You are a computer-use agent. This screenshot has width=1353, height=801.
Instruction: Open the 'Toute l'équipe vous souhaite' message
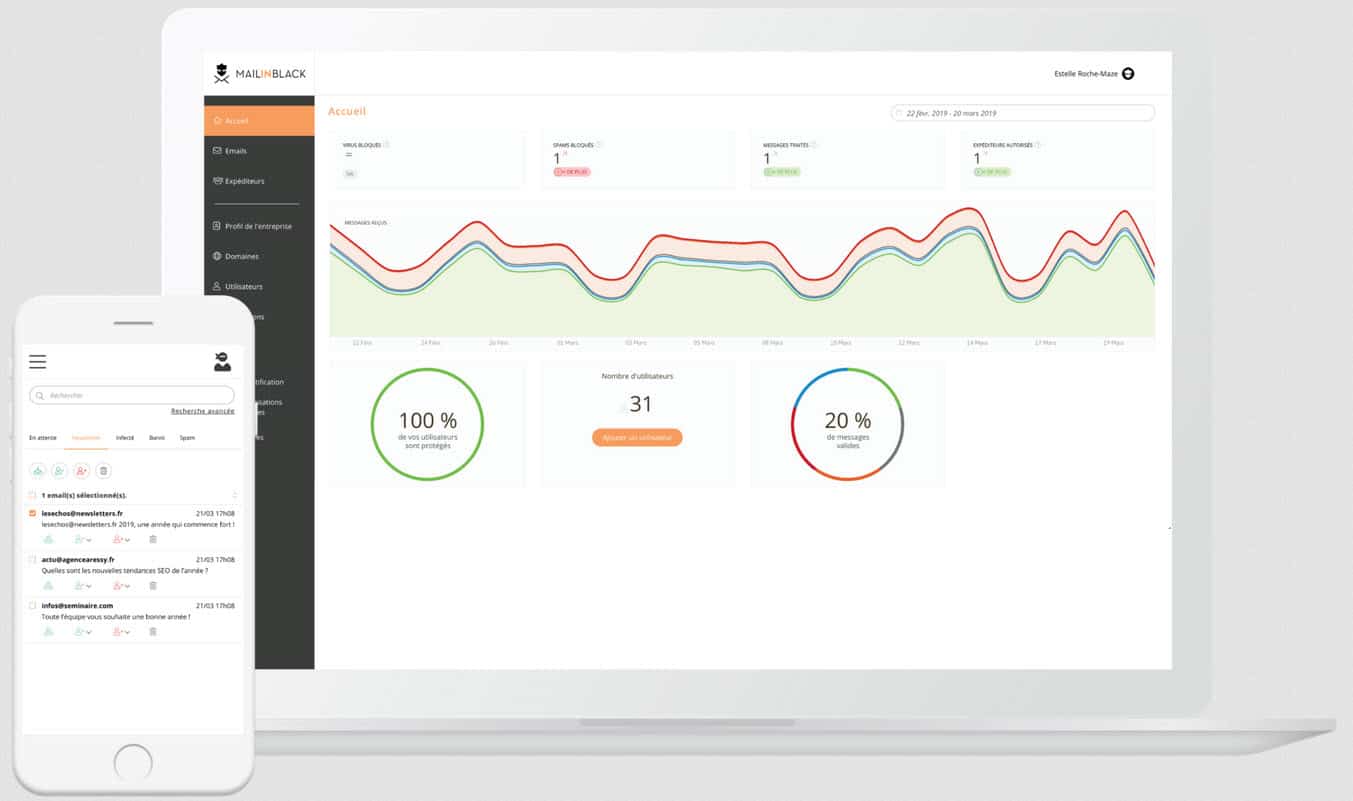(115, 616)
